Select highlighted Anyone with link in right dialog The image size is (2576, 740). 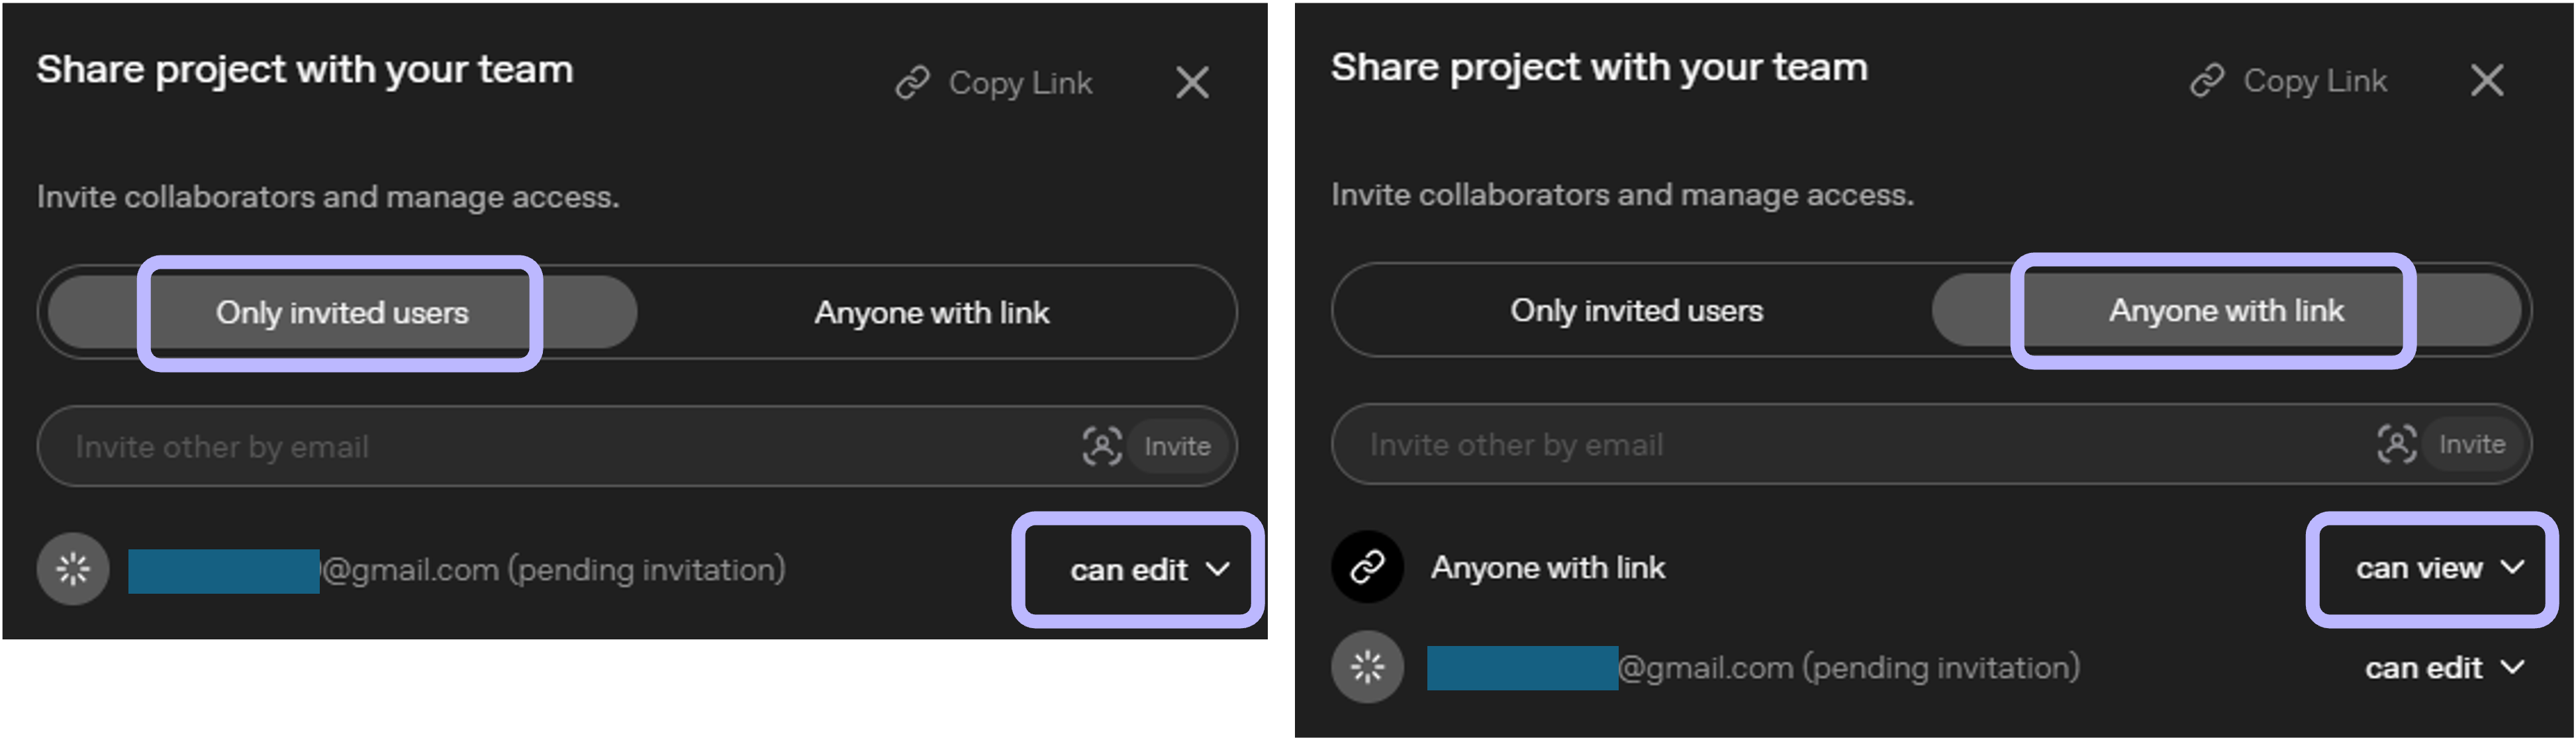pos(2226,311)
